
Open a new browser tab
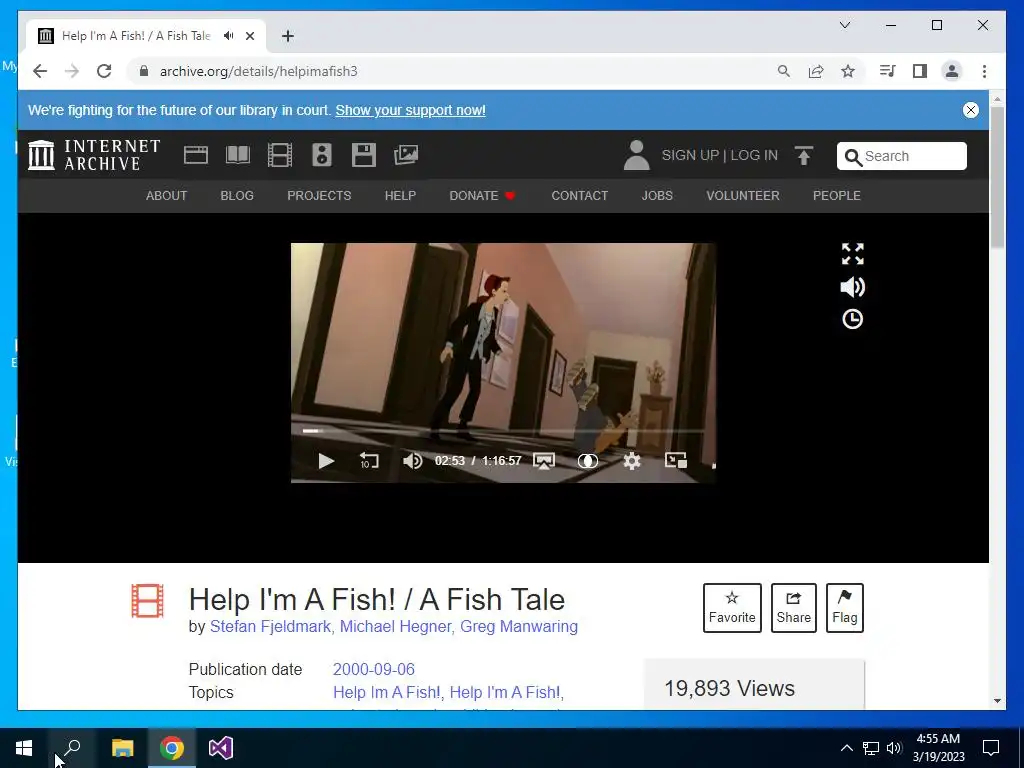pos(288,36)
